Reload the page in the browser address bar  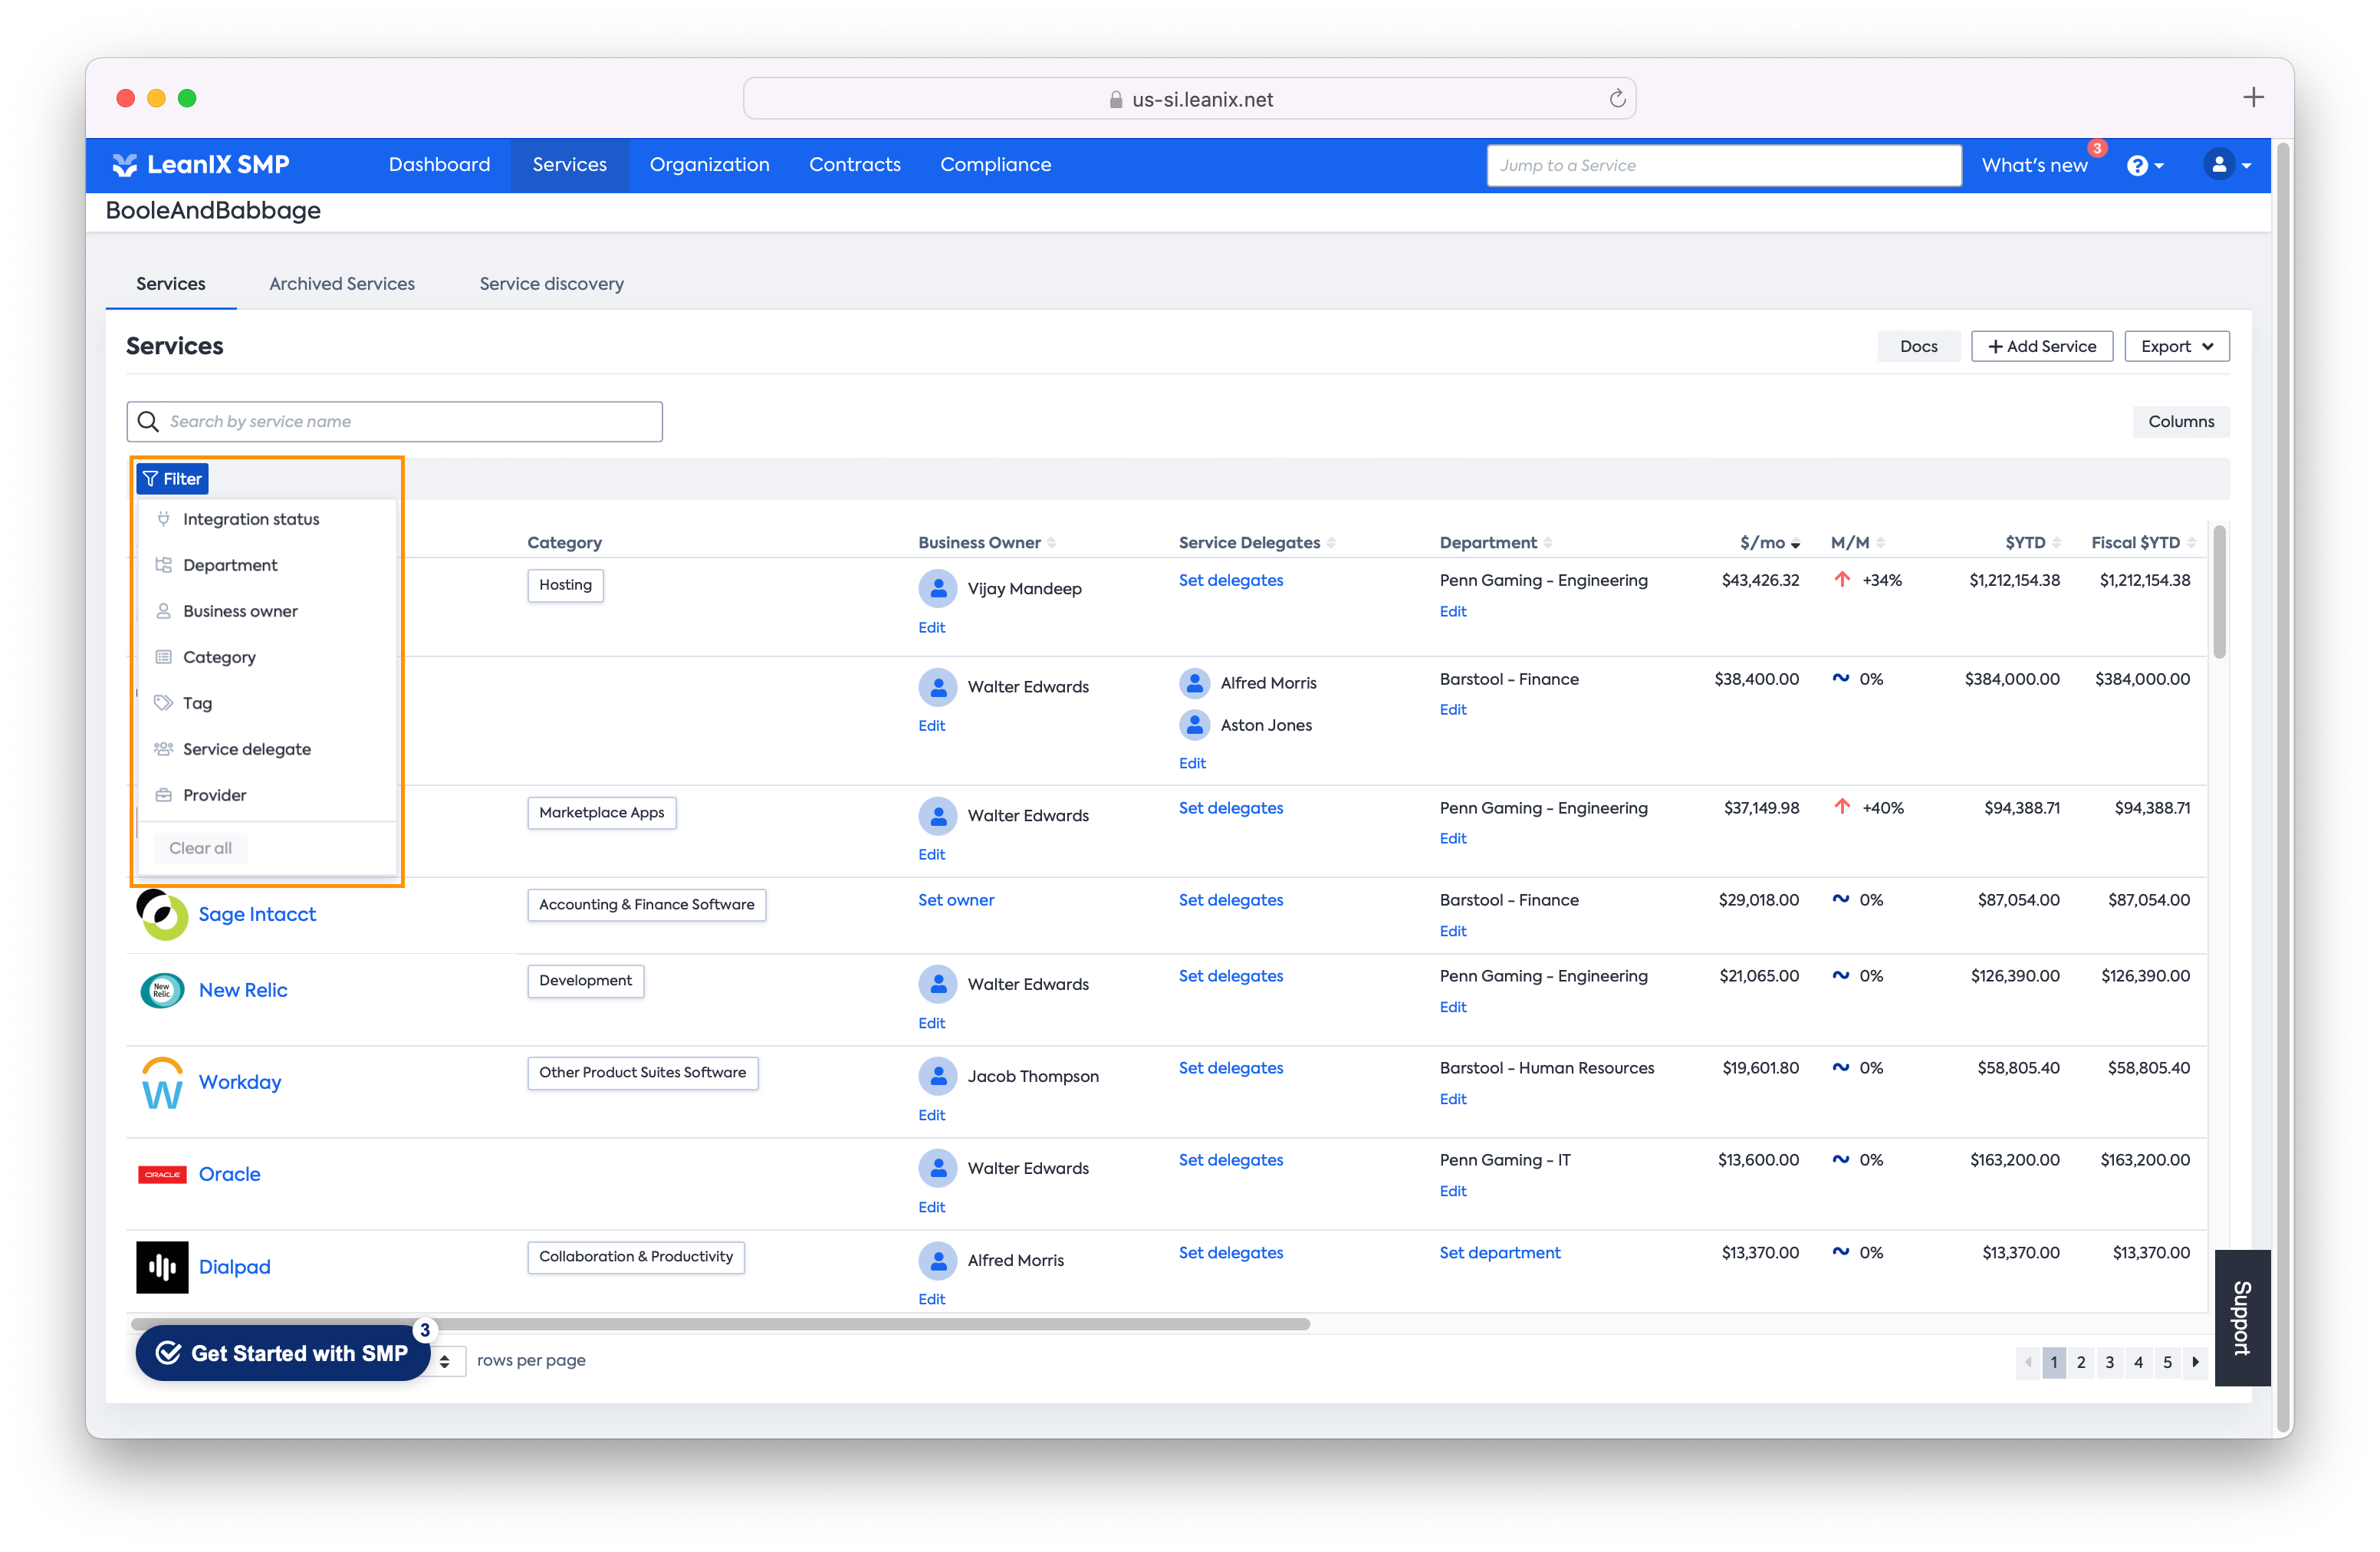[x=1617, y=99]
